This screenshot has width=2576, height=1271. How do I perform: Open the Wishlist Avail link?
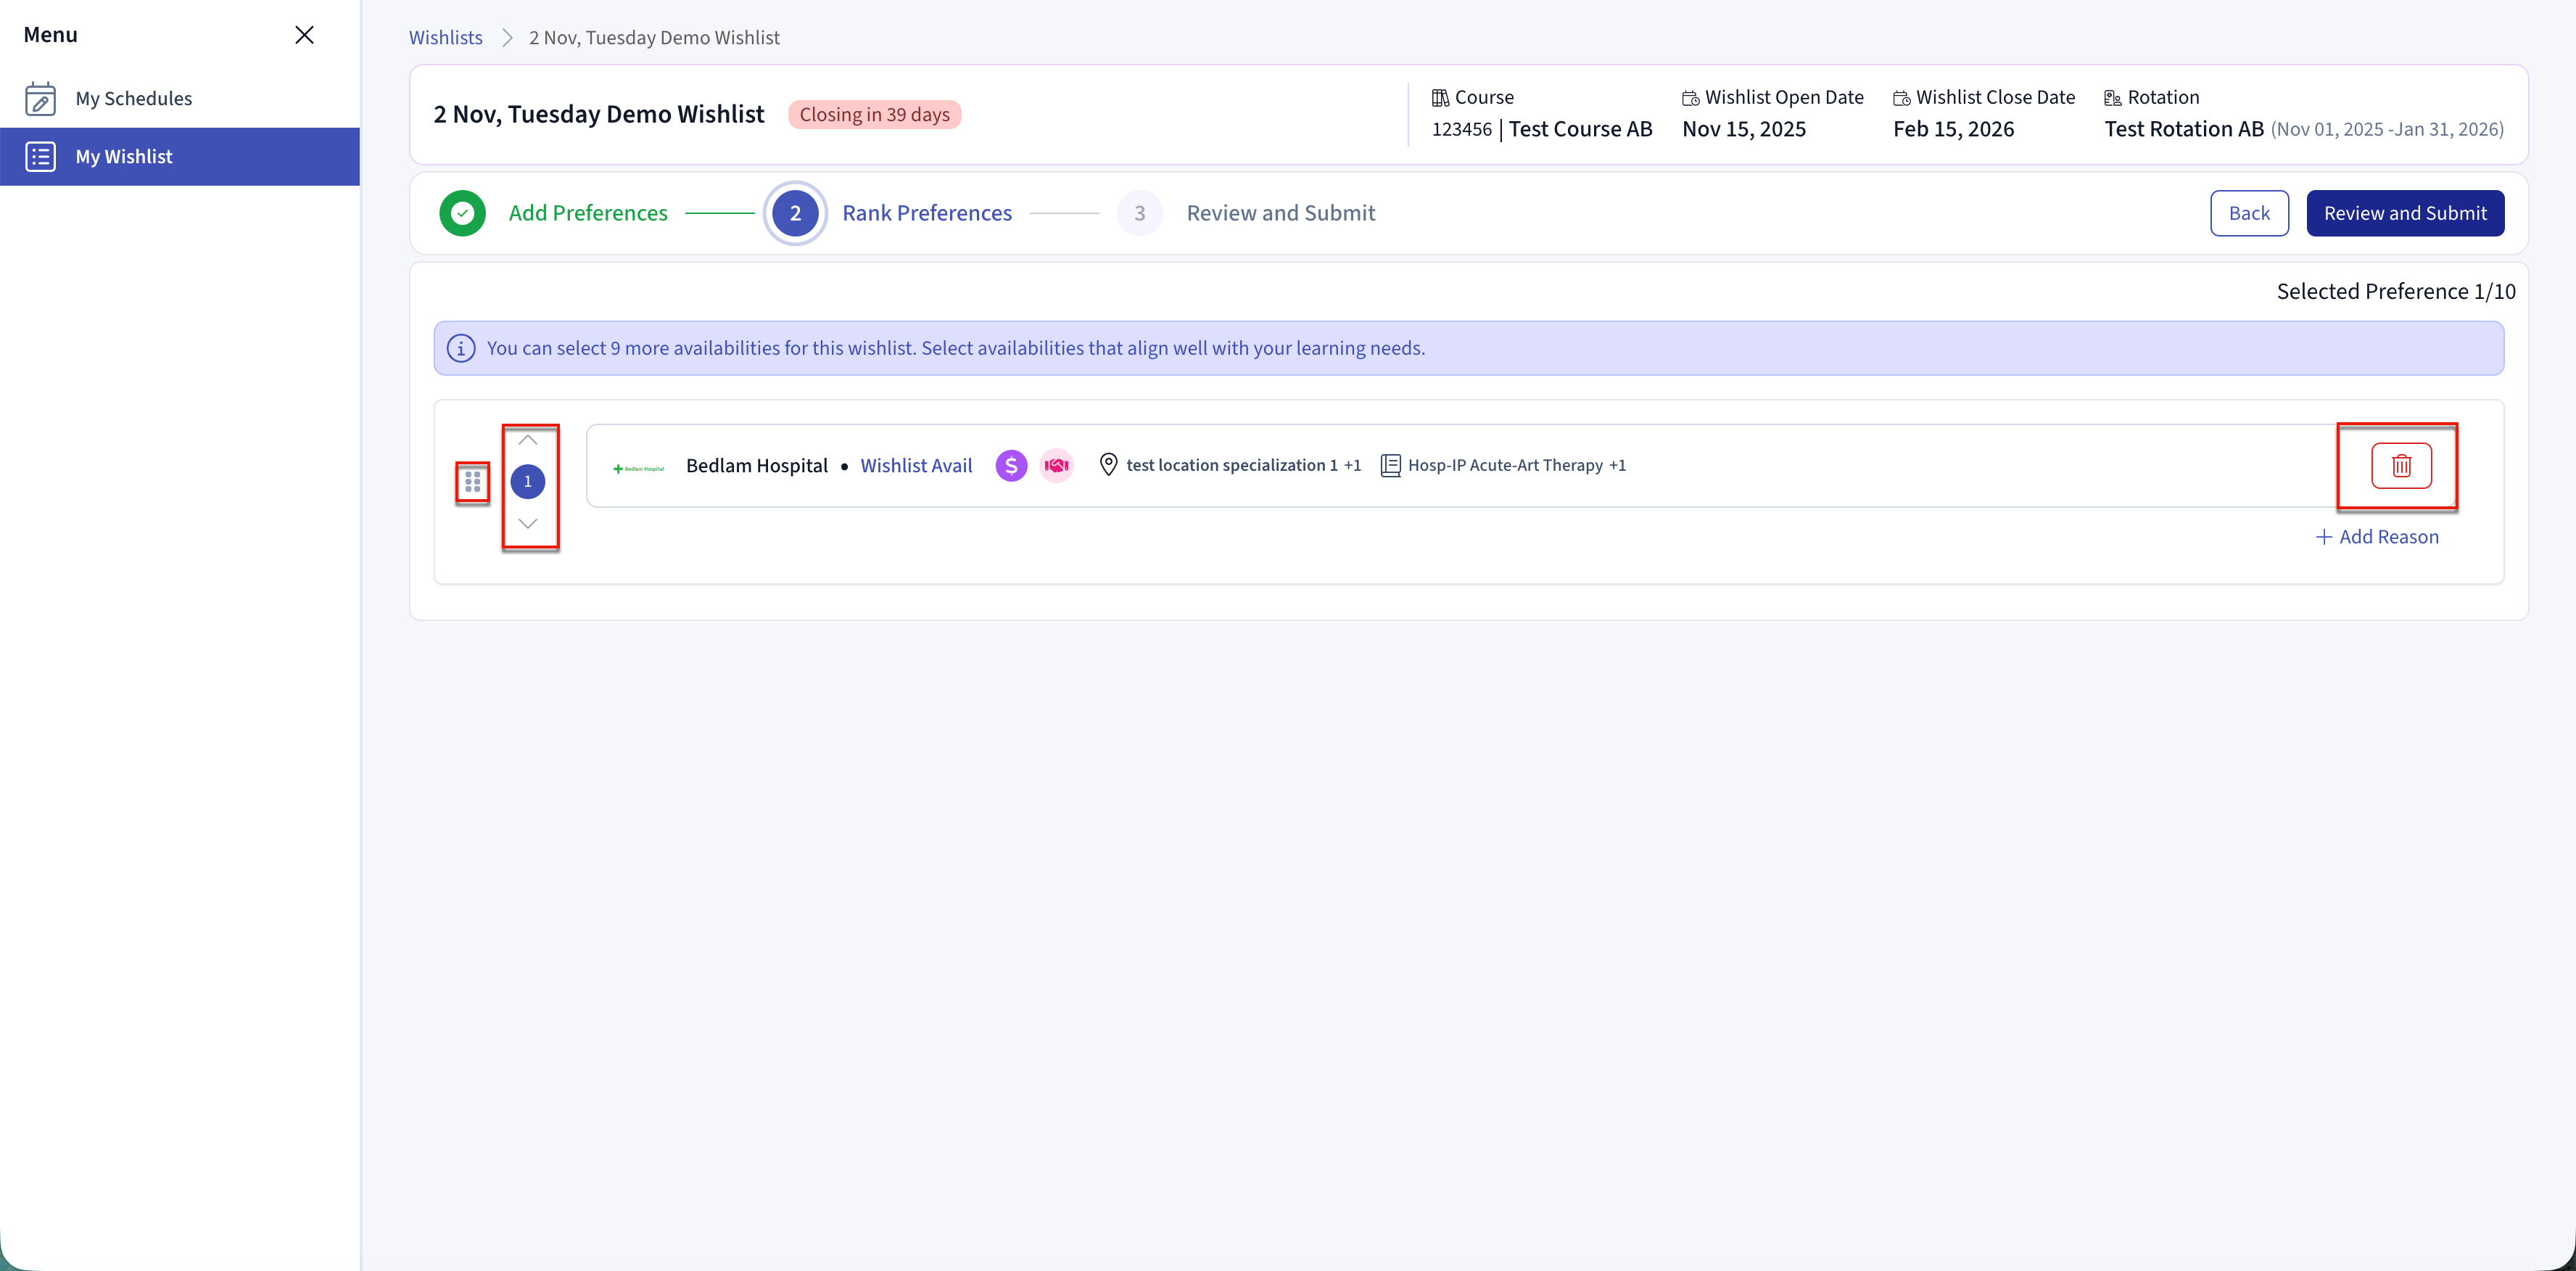tap(916, 466)
